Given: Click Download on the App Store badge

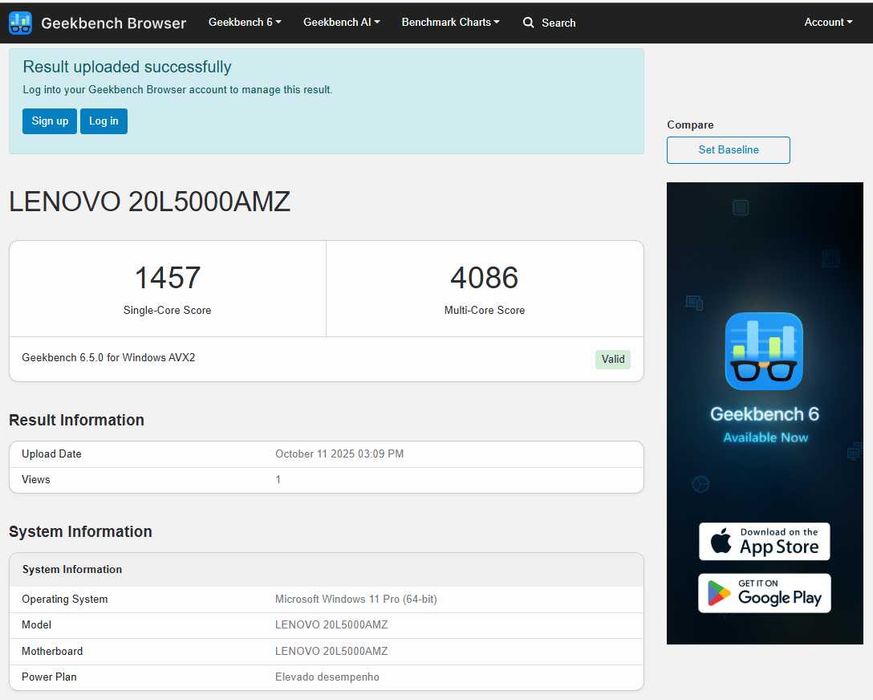Looking at the screenshot, I should point(764,541).
